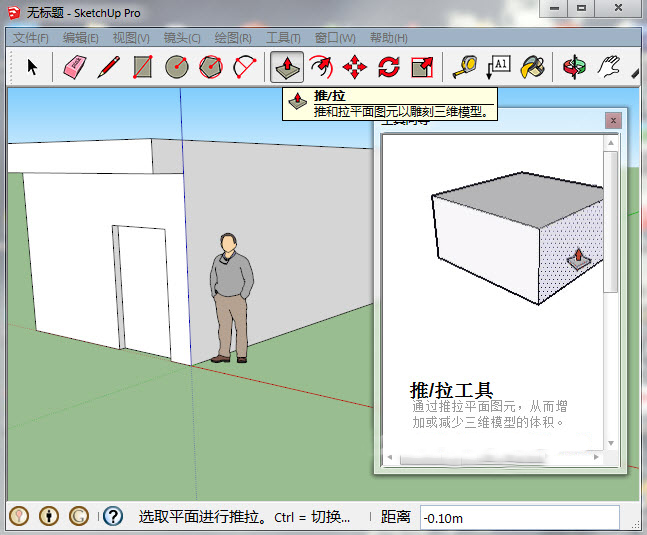Viewport: 647px width, 535px height.
Task: Choose the Polygon drawing tool
Action: [x=211, y=67]
